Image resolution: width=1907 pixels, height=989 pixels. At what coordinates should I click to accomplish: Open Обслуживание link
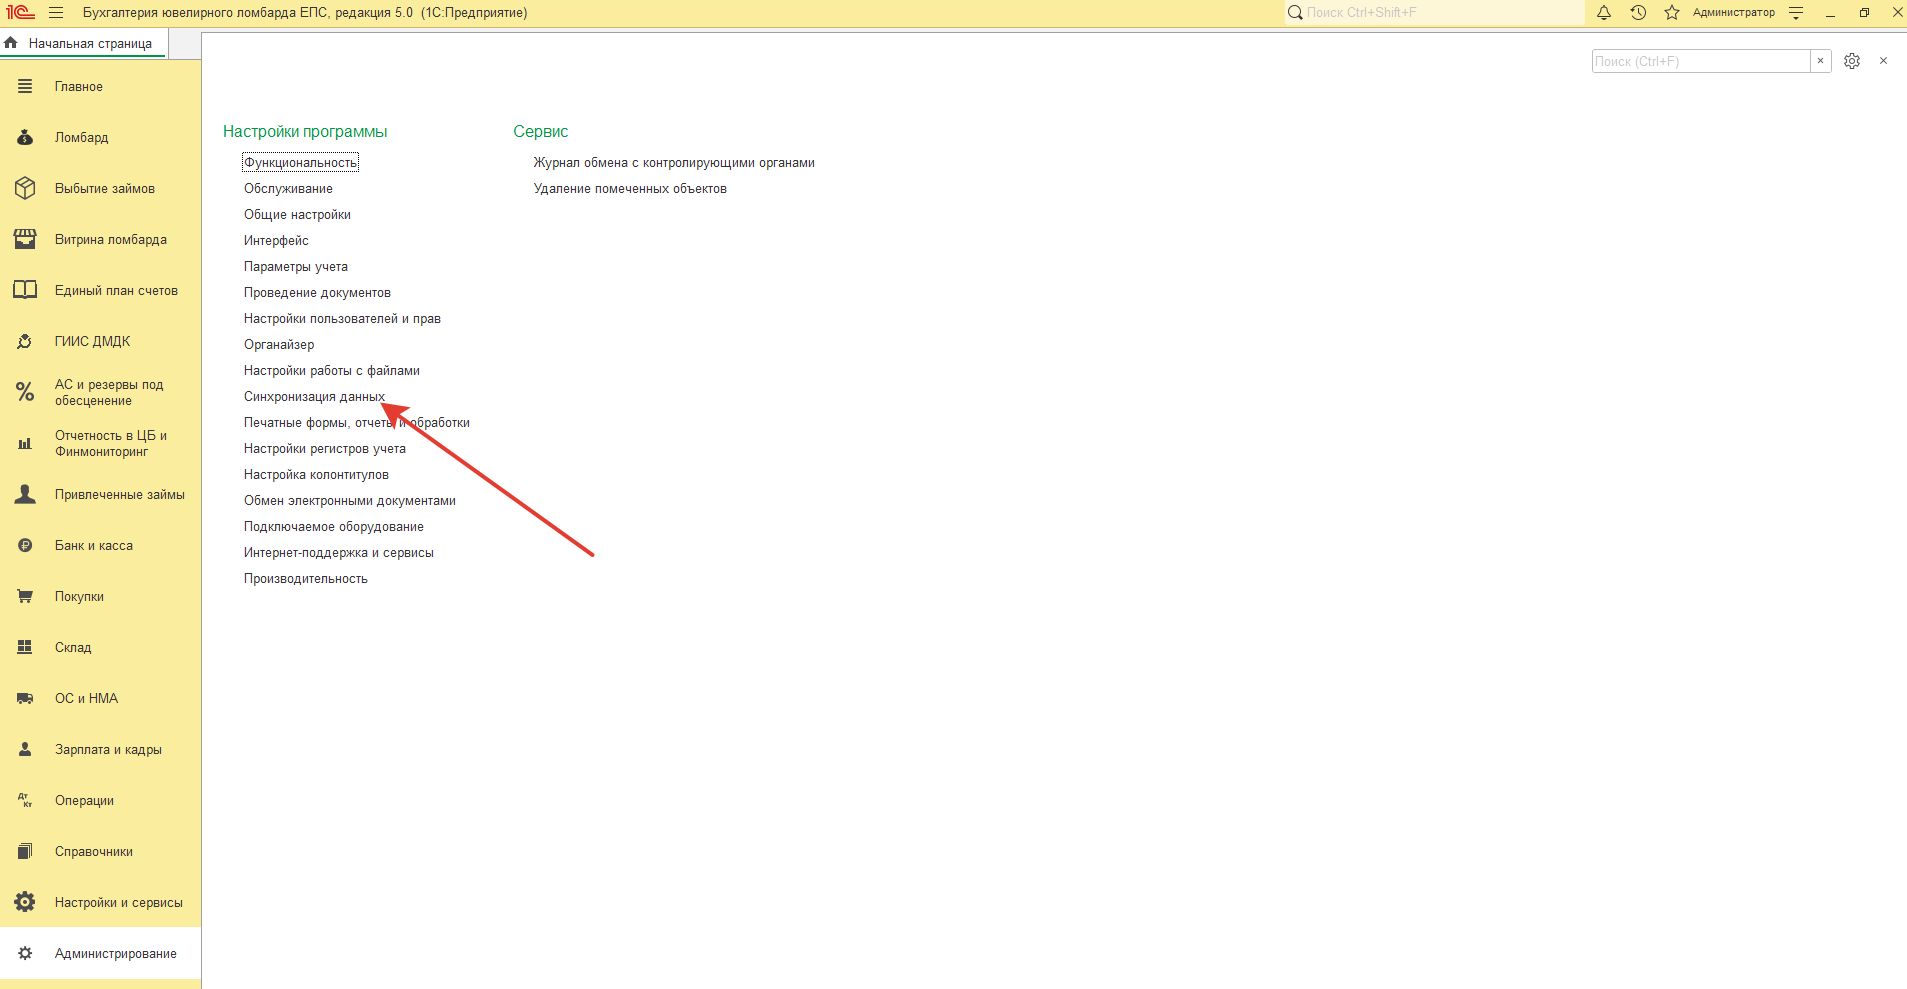coord(288,189)
